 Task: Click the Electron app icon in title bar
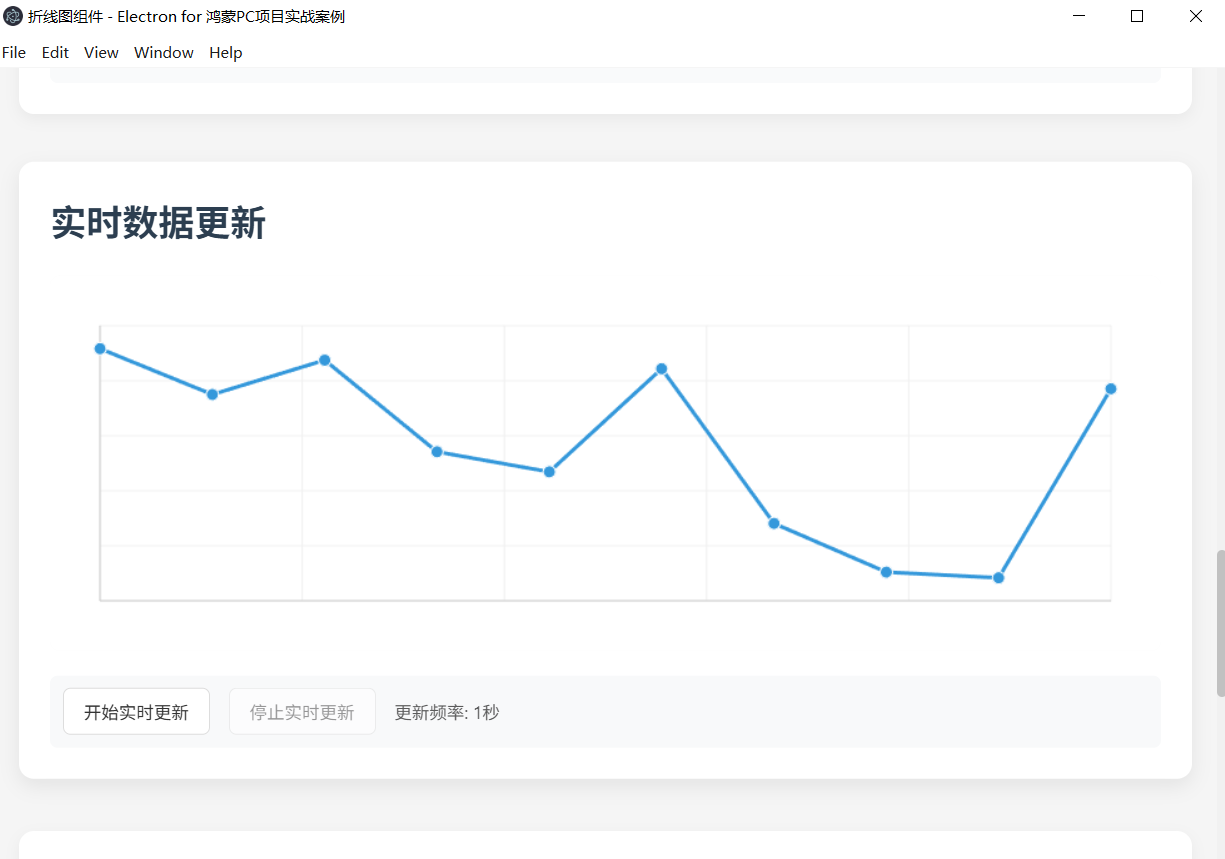13,16
